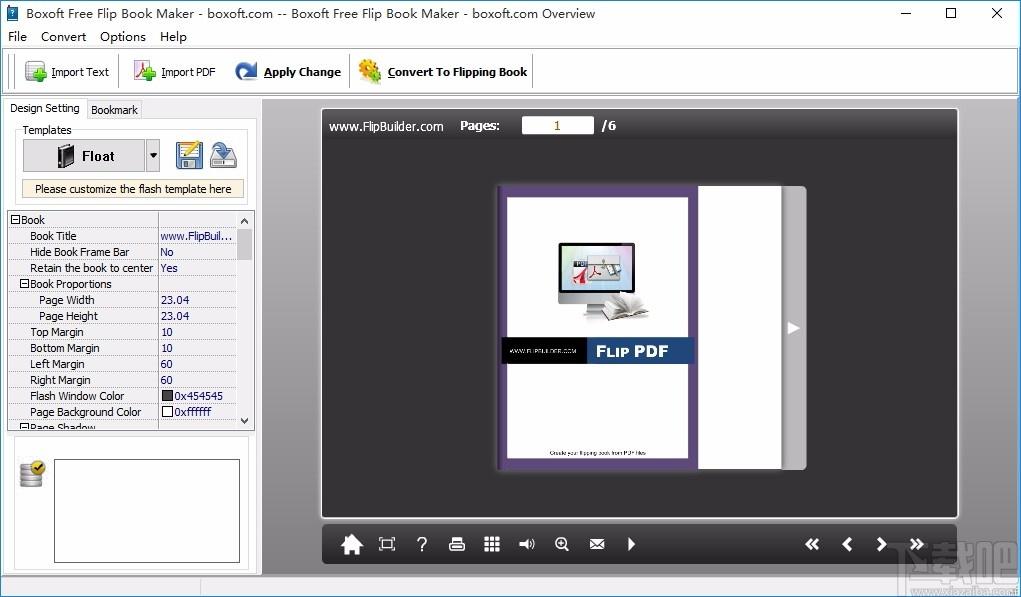1021x597 pixels.
Task: Open the Templates dropdown arrow
Action: click(153, 156)
